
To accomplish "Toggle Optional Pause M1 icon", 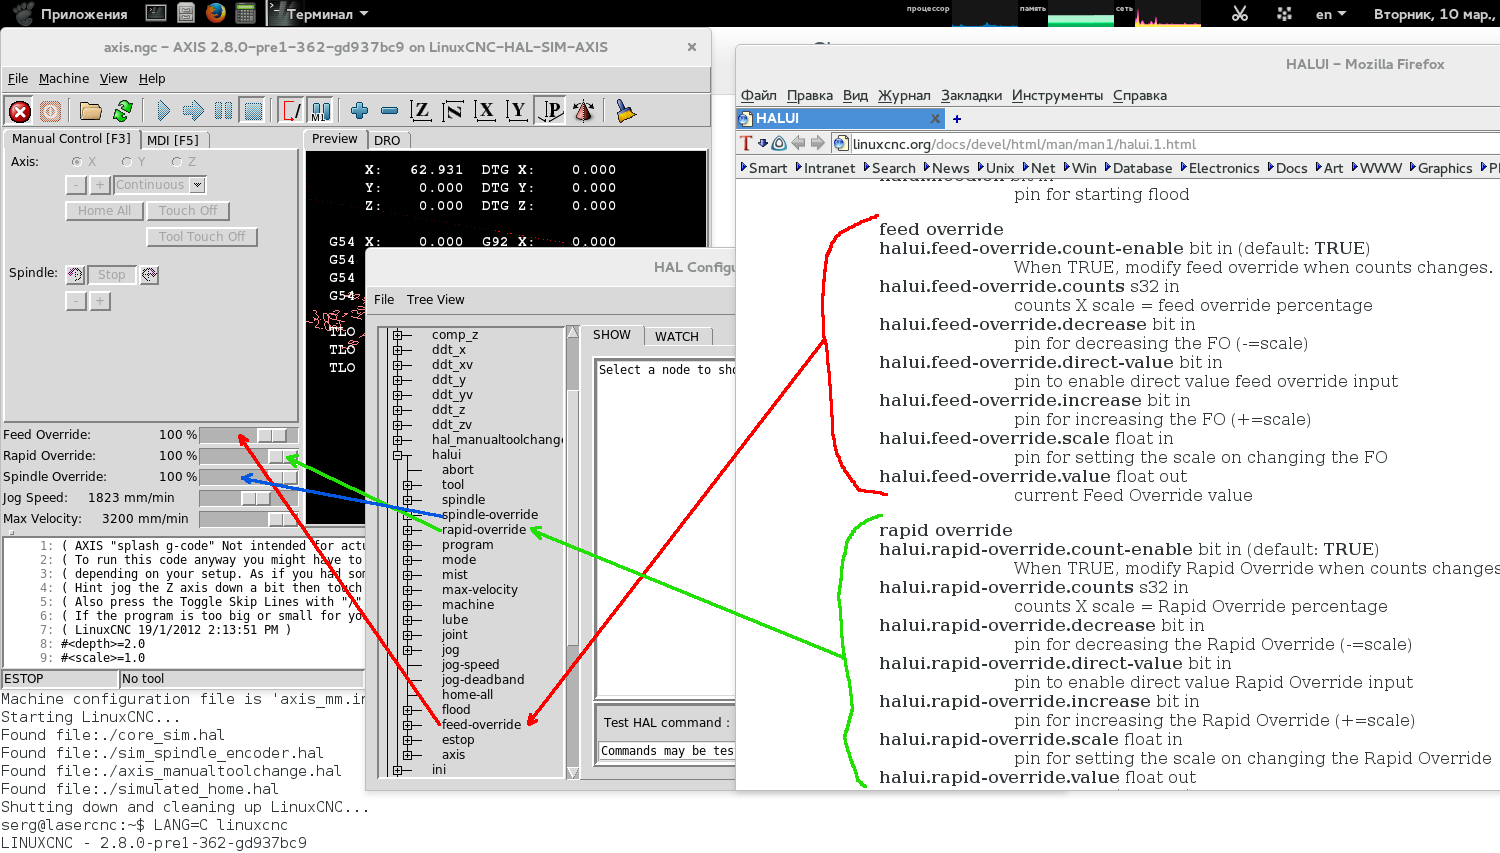I will click(321, 111).
